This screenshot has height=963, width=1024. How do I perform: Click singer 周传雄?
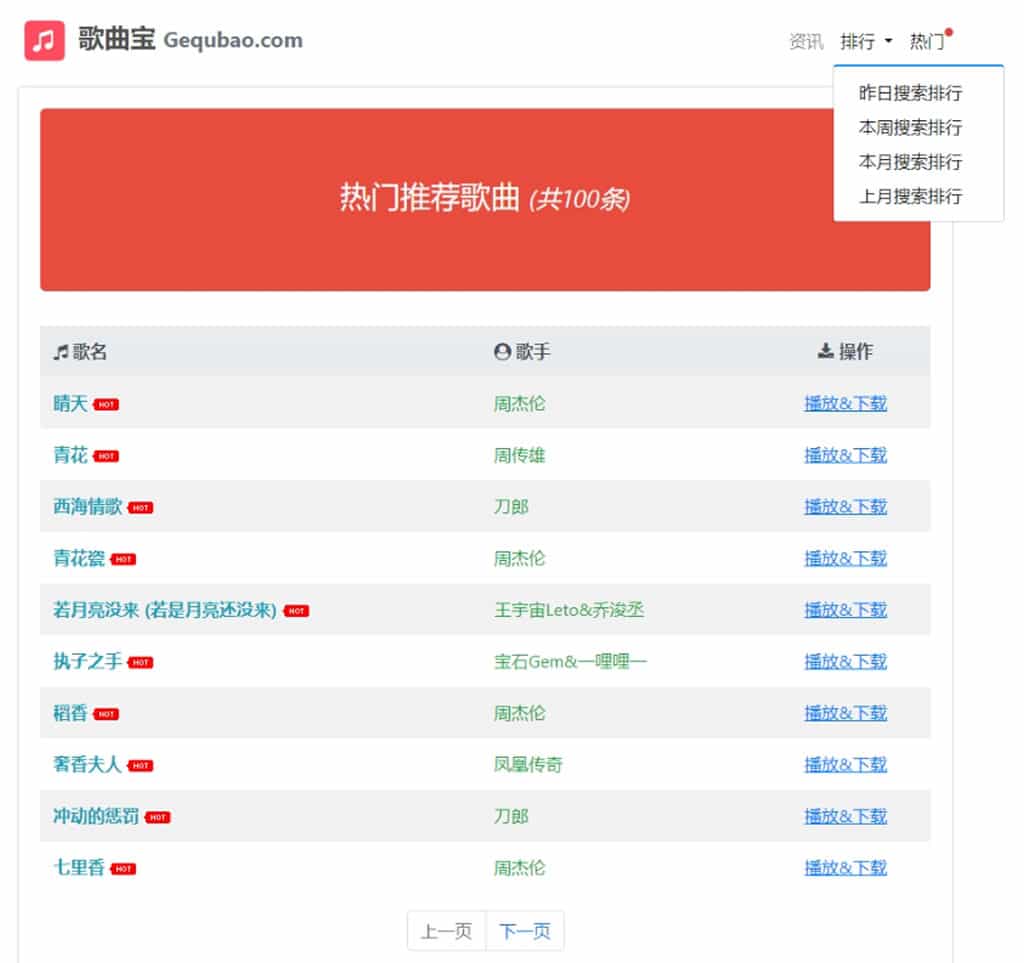519,455
